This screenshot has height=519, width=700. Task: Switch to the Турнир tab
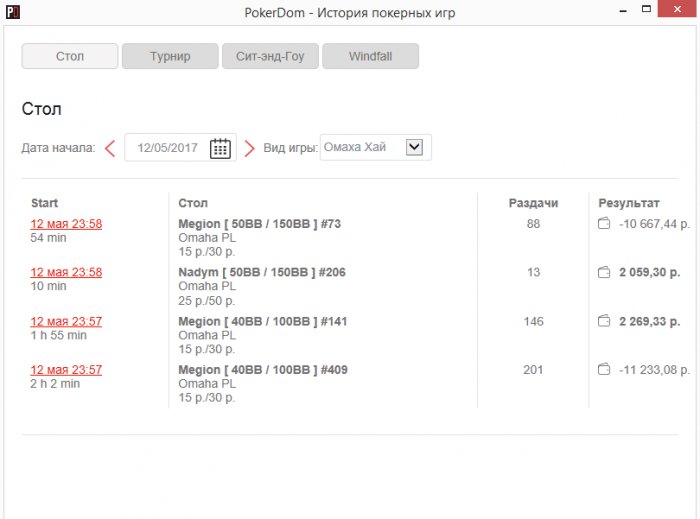170,56
